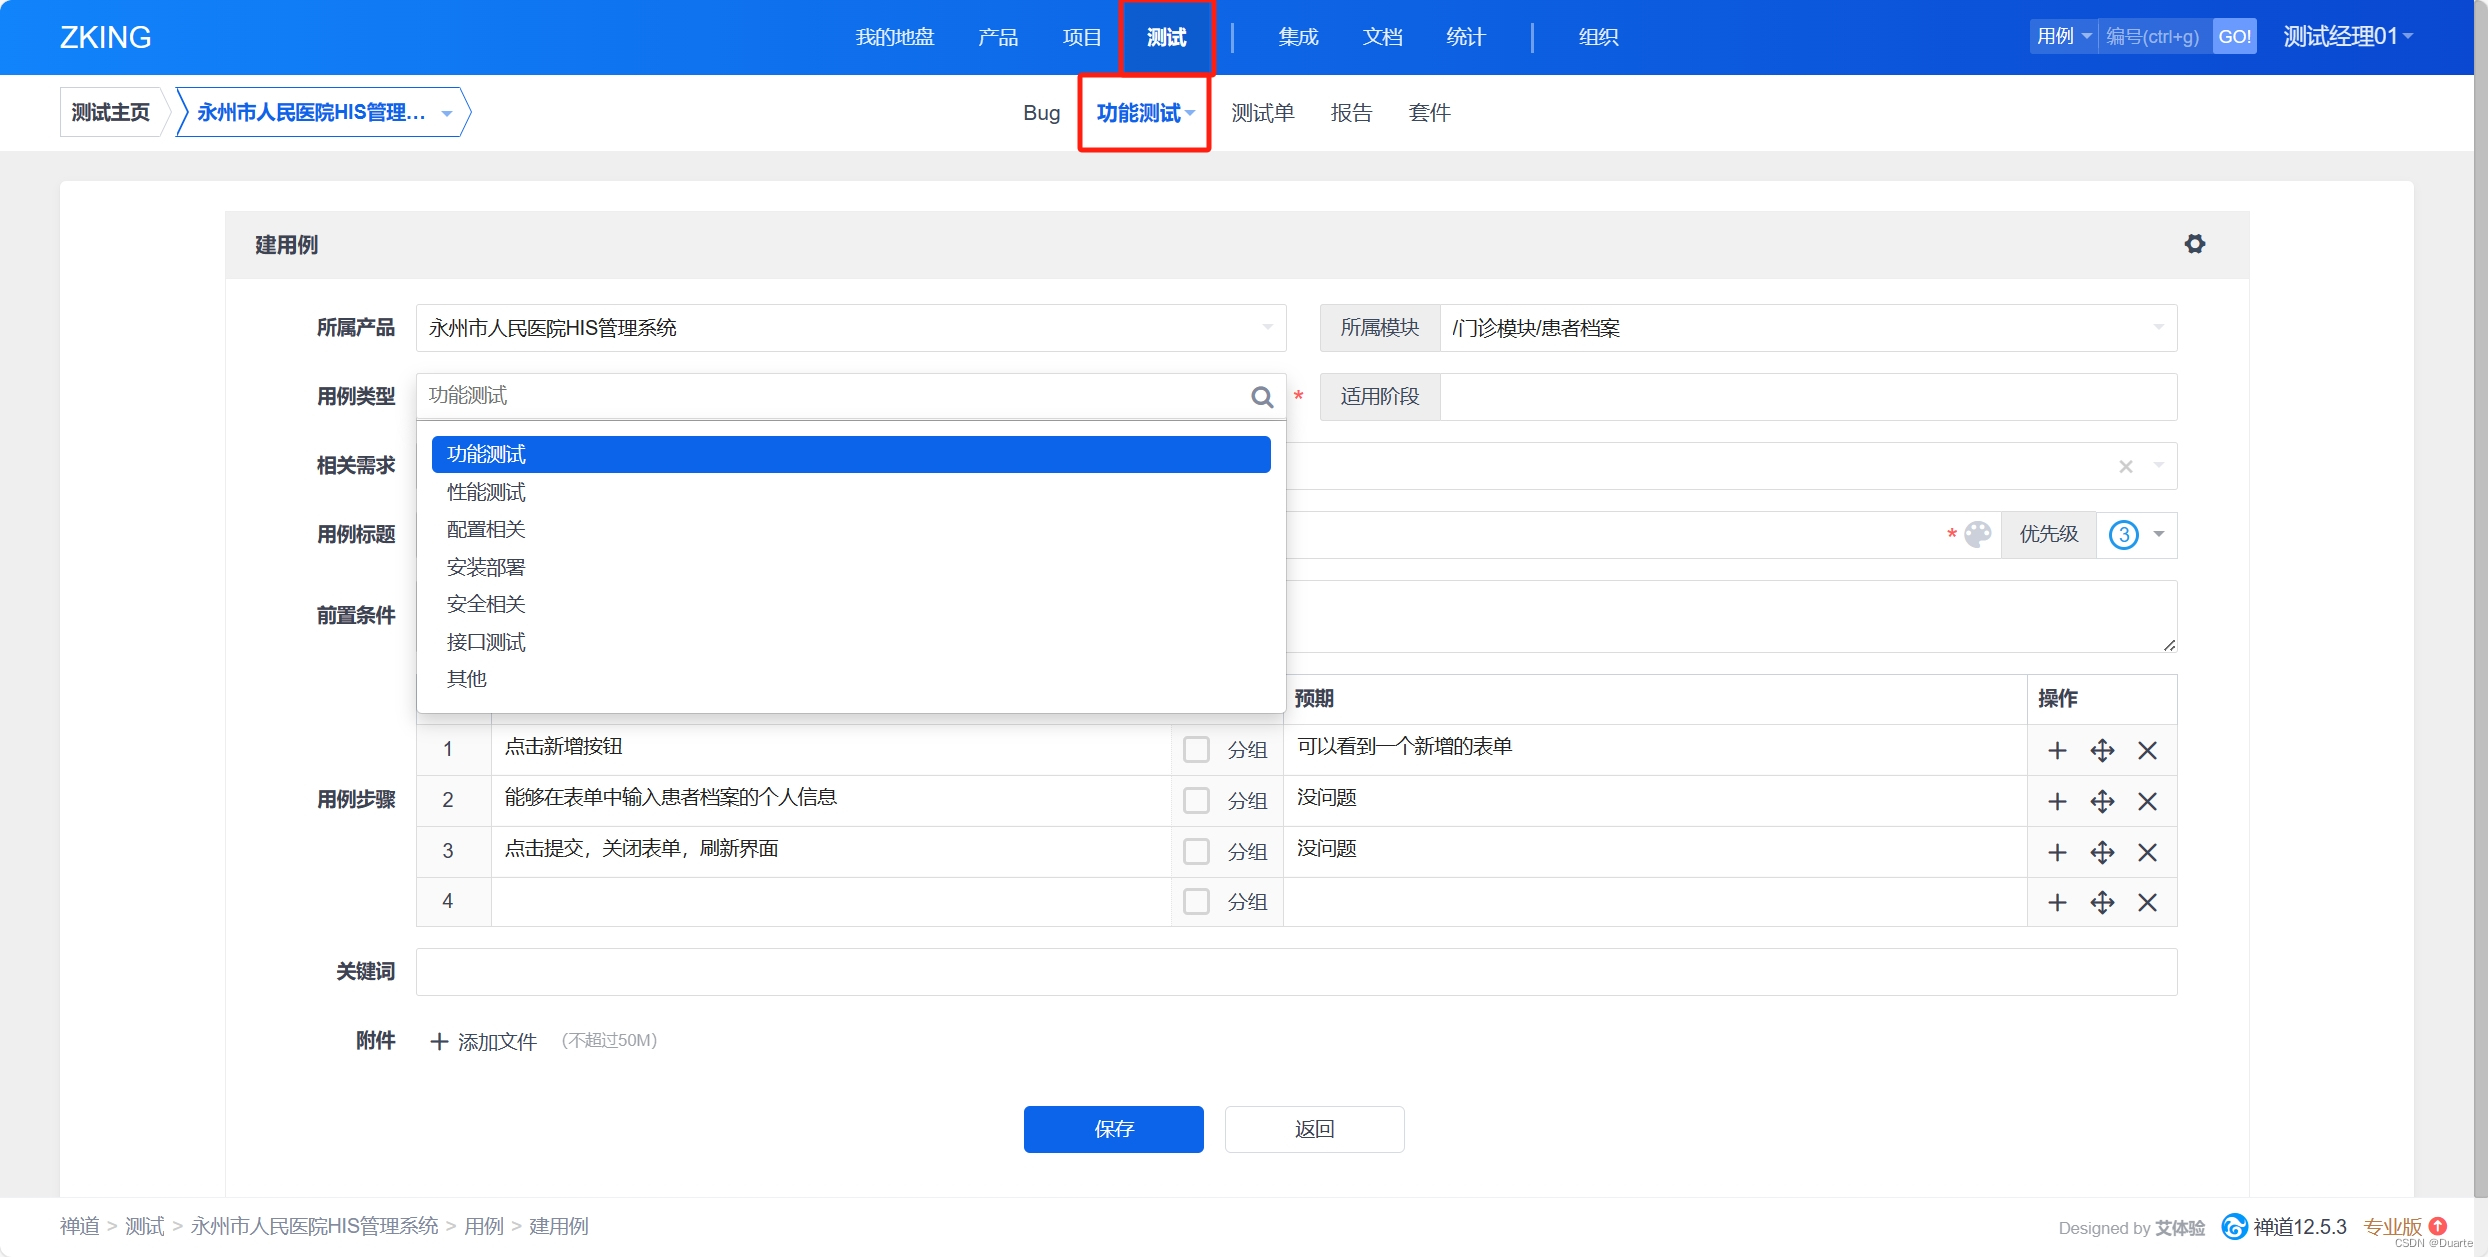Click the blue 保存 button
This screenshot has width=2488, height=1257.
tap(1113, 1129)
